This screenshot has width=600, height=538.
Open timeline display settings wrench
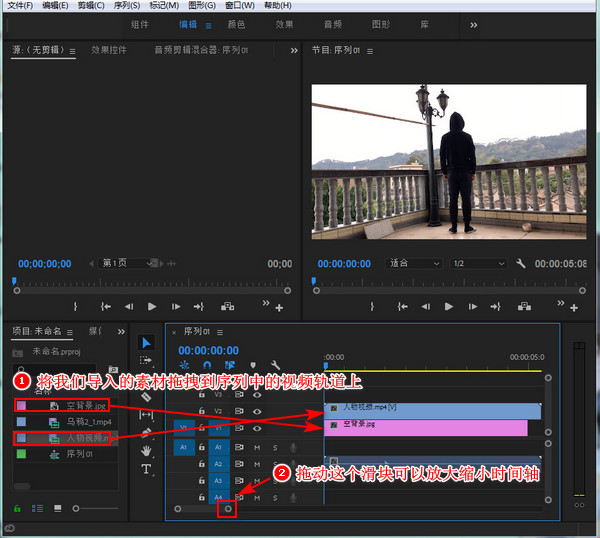point(275,365)
